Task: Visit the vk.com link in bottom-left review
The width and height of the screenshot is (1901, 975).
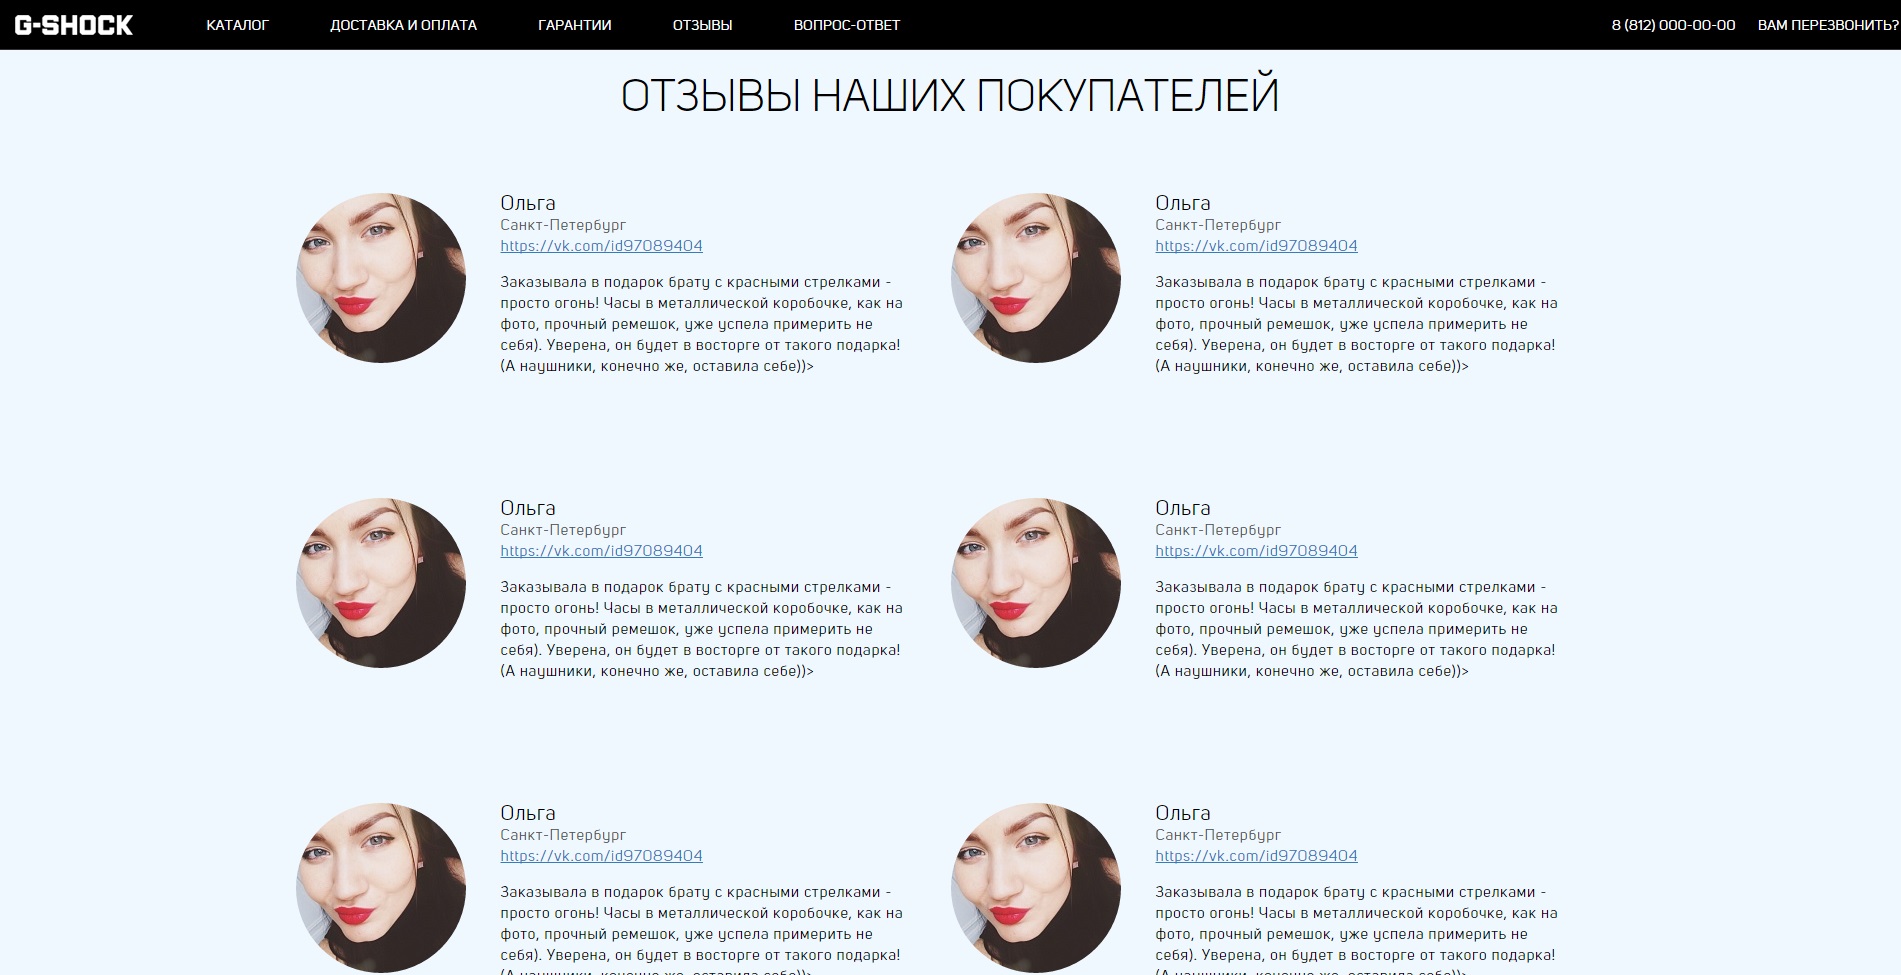Action: 601,856
